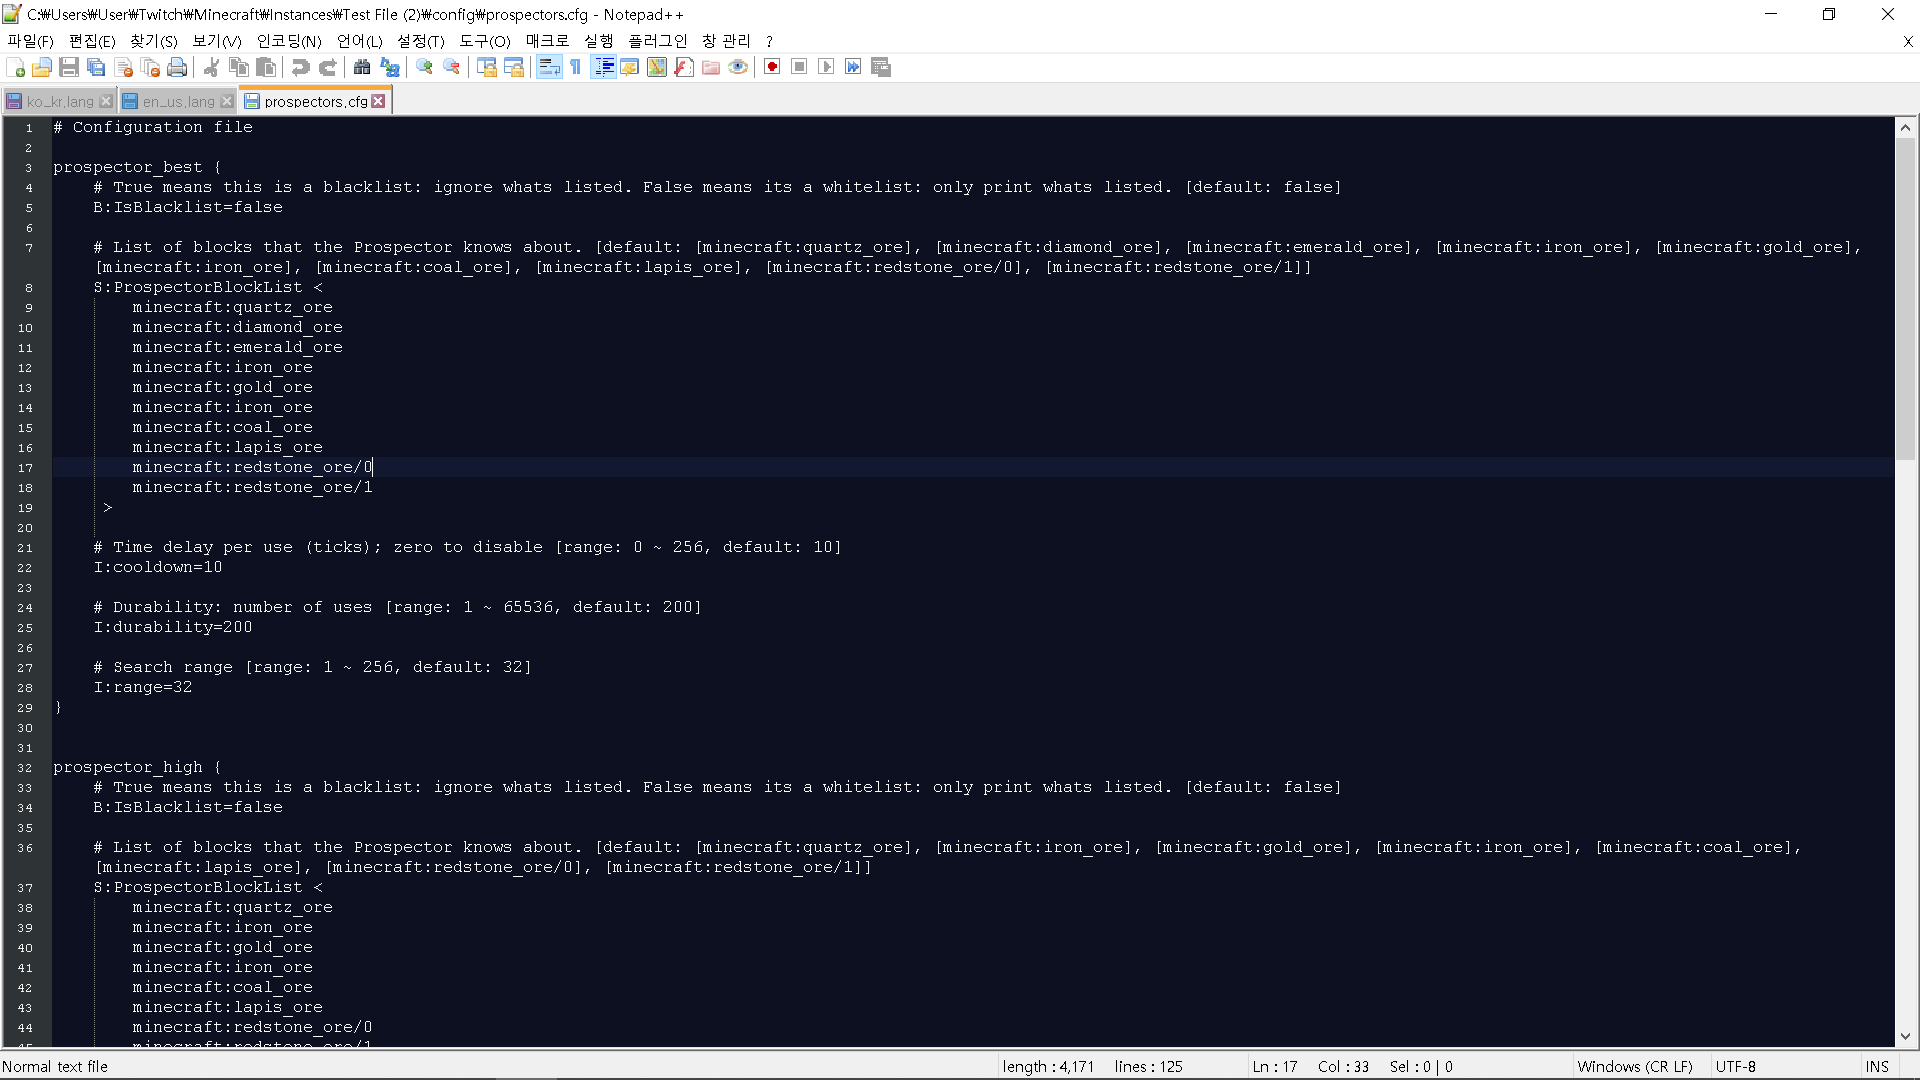Click the Find binoculars icon

[362, 67]
